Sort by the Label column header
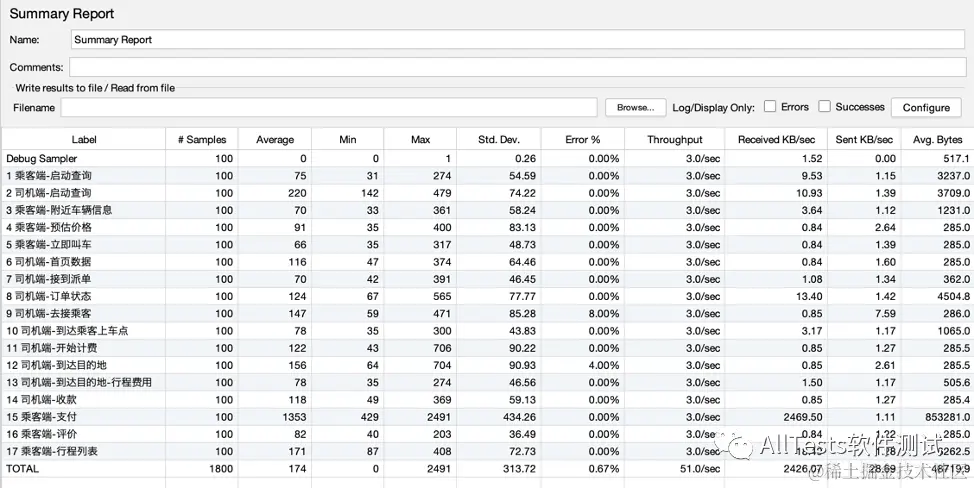 [x=84, y=140]
